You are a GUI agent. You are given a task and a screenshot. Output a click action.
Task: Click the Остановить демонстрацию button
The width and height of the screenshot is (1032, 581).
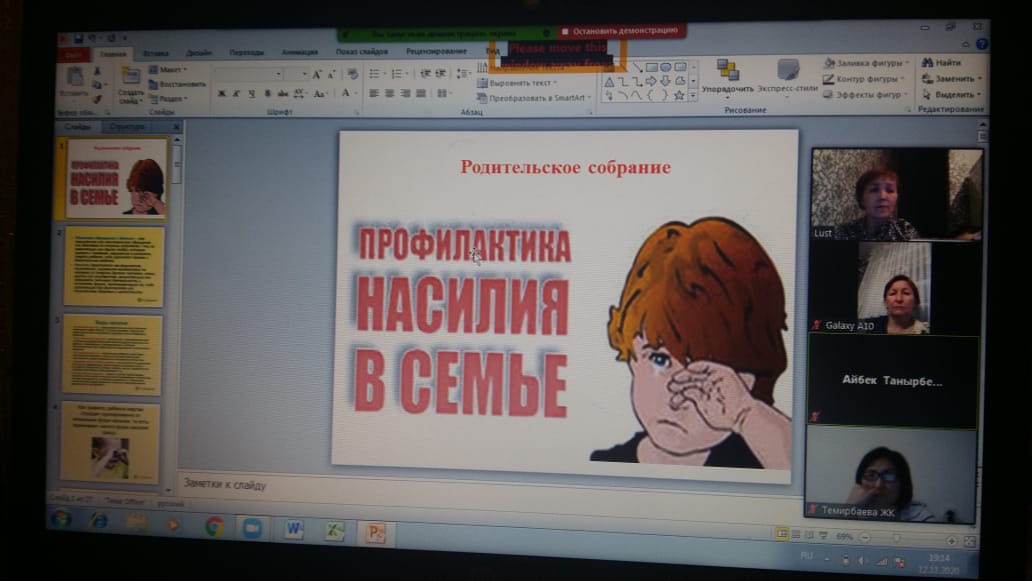(x=622, y=31)
